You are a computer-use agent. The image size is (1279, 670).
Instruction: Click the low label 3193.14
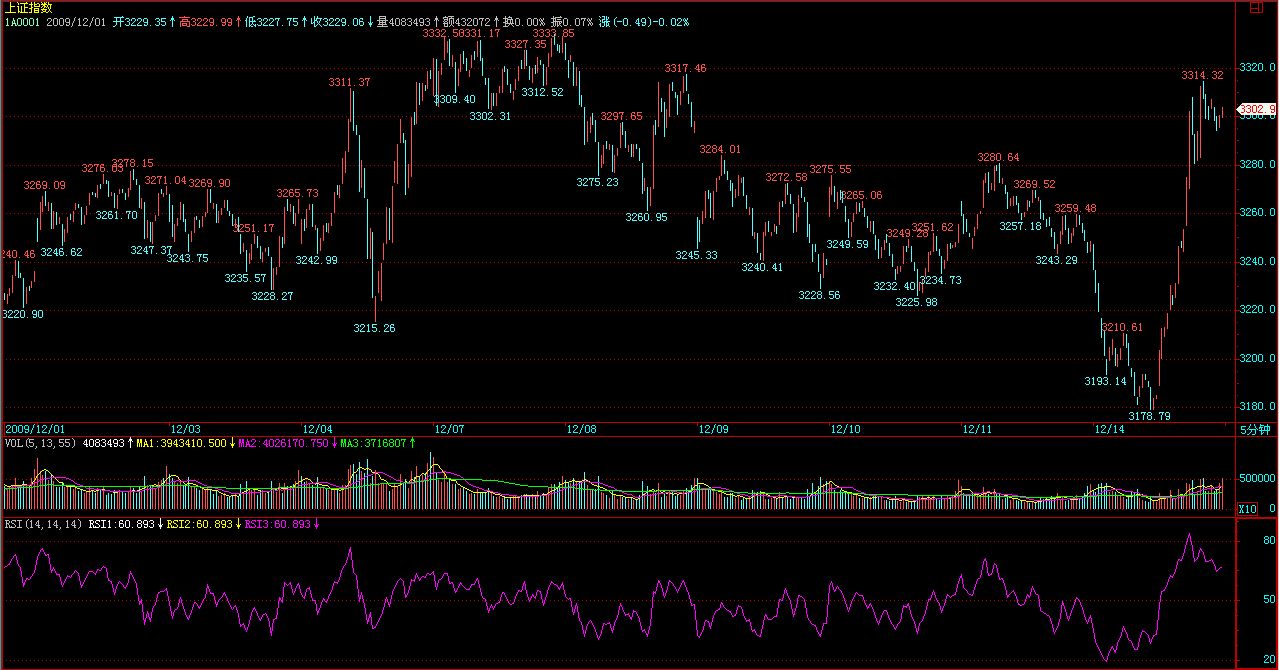(1105, 381)
